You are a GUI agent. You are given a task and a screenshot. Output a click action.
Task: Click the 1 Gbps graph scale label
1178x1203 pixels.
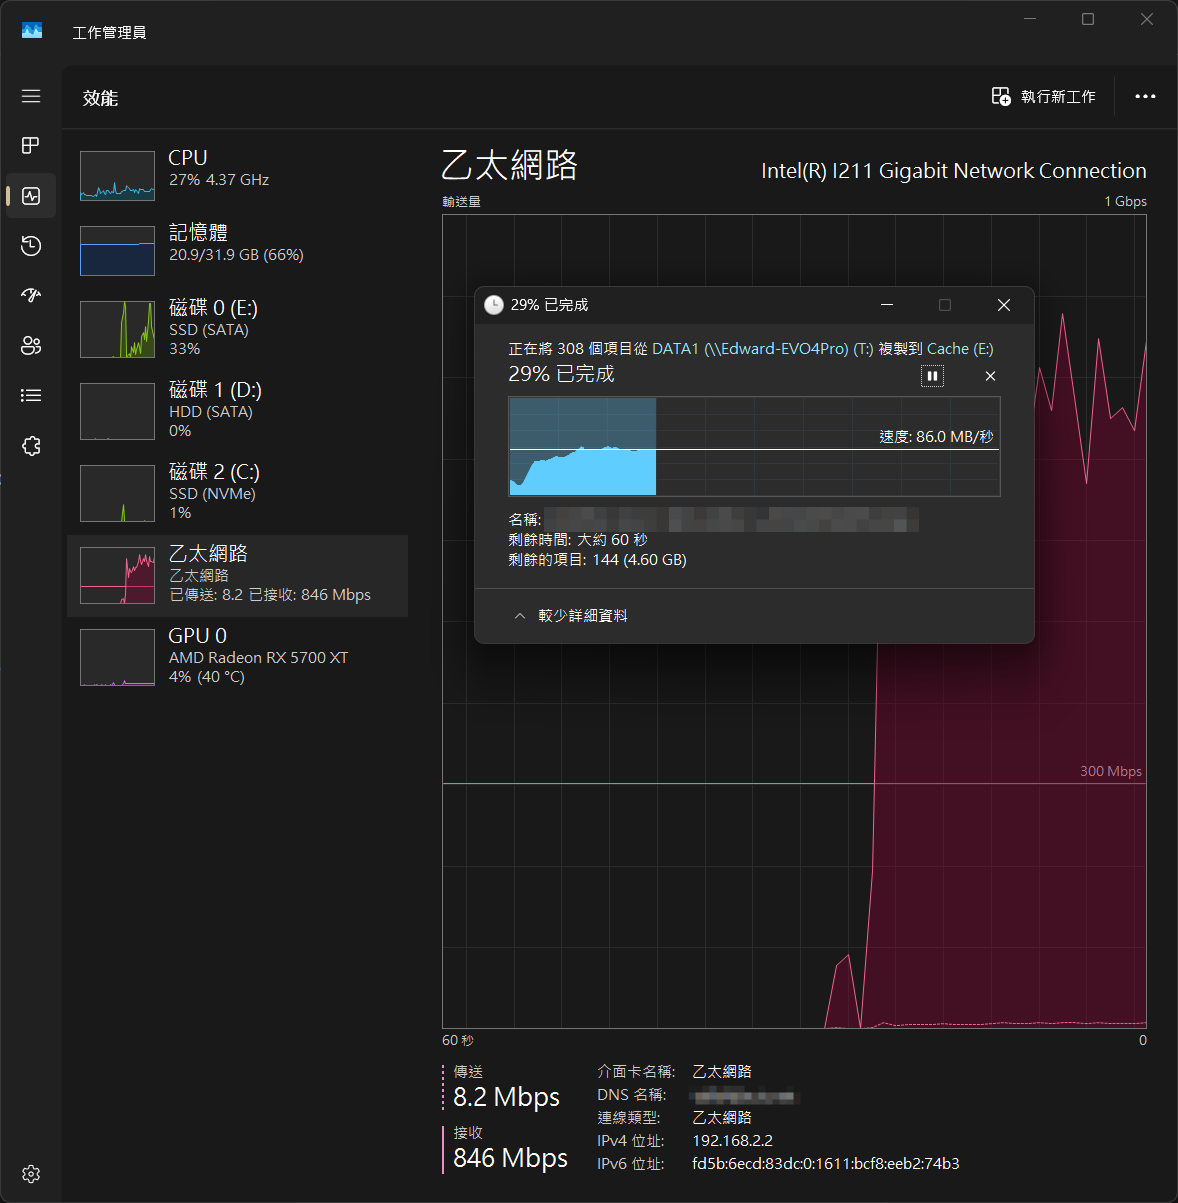(x=1125, y=201)
